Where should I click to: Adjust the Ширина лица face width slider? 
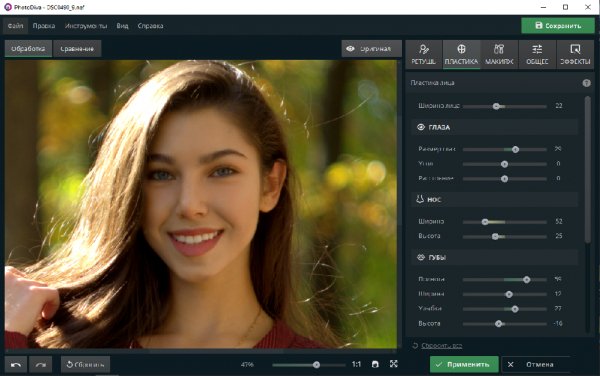pyautogui.click(x=504, y=106)
